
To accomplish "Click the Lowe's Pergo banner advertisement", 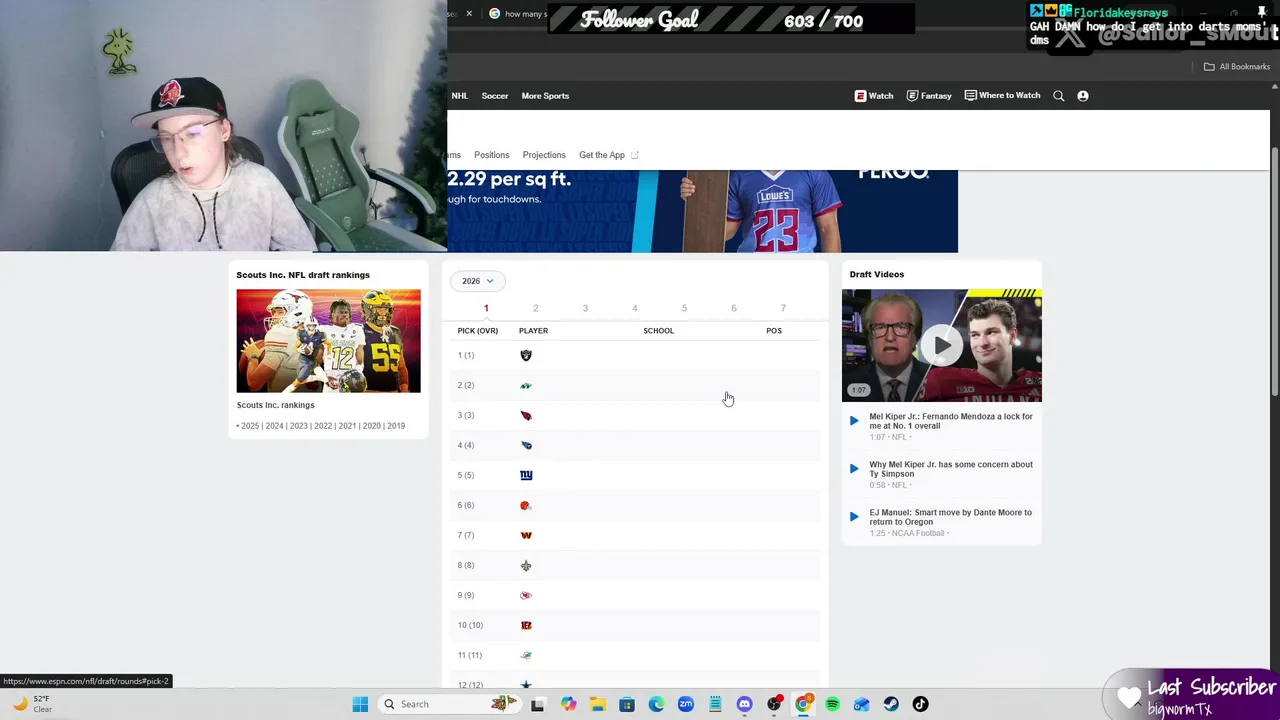I will (x=702, y=211).
